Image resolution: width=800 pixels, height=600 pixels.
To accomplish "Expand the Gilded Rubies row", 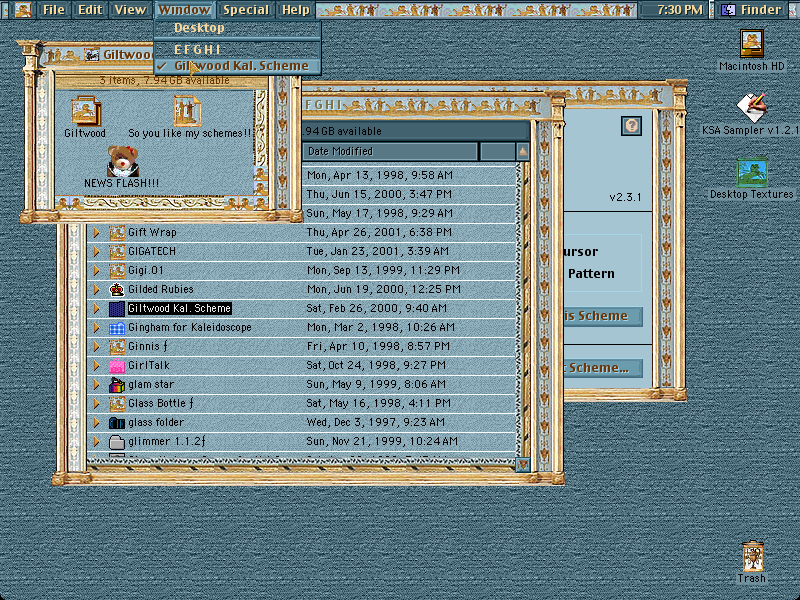I will pos(96,290).
